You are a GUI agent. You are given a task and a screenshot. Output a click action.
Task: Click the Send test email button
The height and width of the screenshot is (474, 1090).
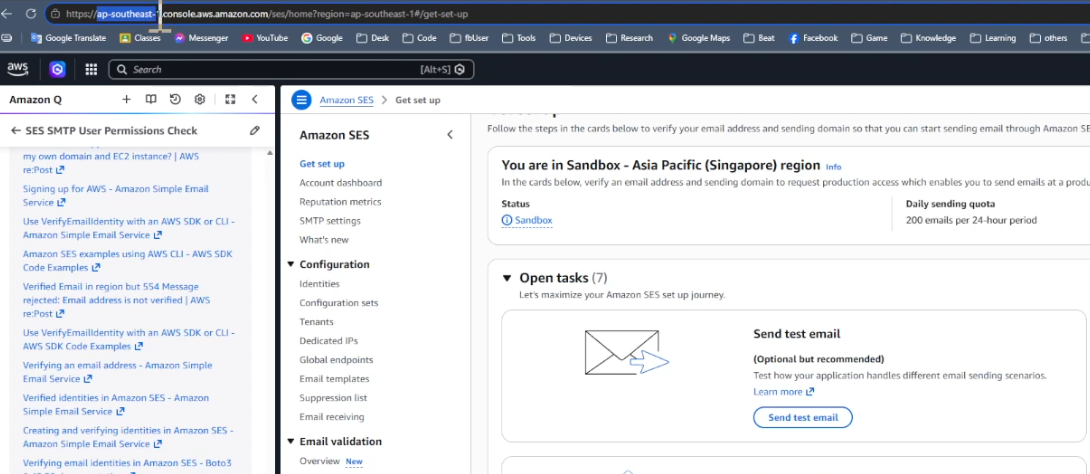[x=802, y=418]
